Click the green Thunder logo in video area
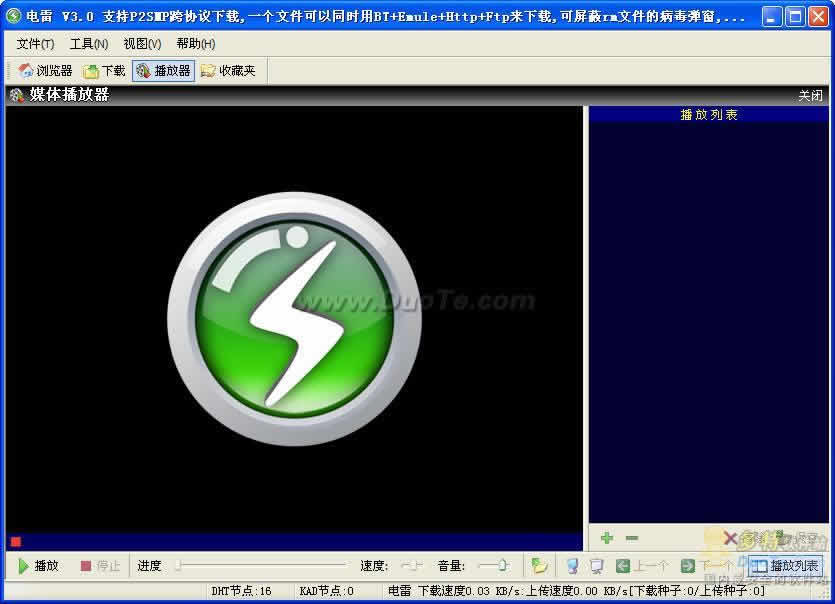The width and height of the screenshot is (835, 604). pos(294,319)
